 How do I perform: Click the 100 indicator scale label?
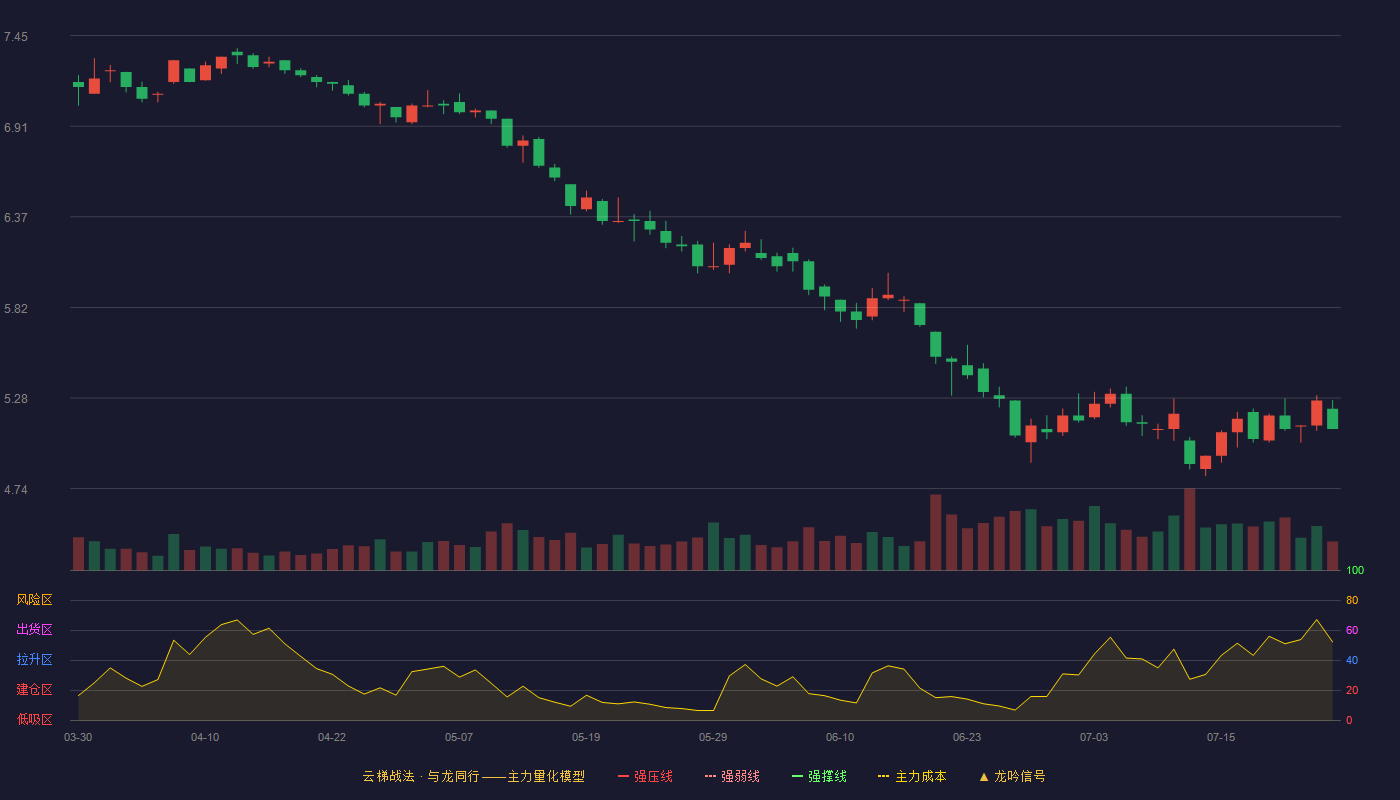pyautogui.click(x=1355, y=571)
